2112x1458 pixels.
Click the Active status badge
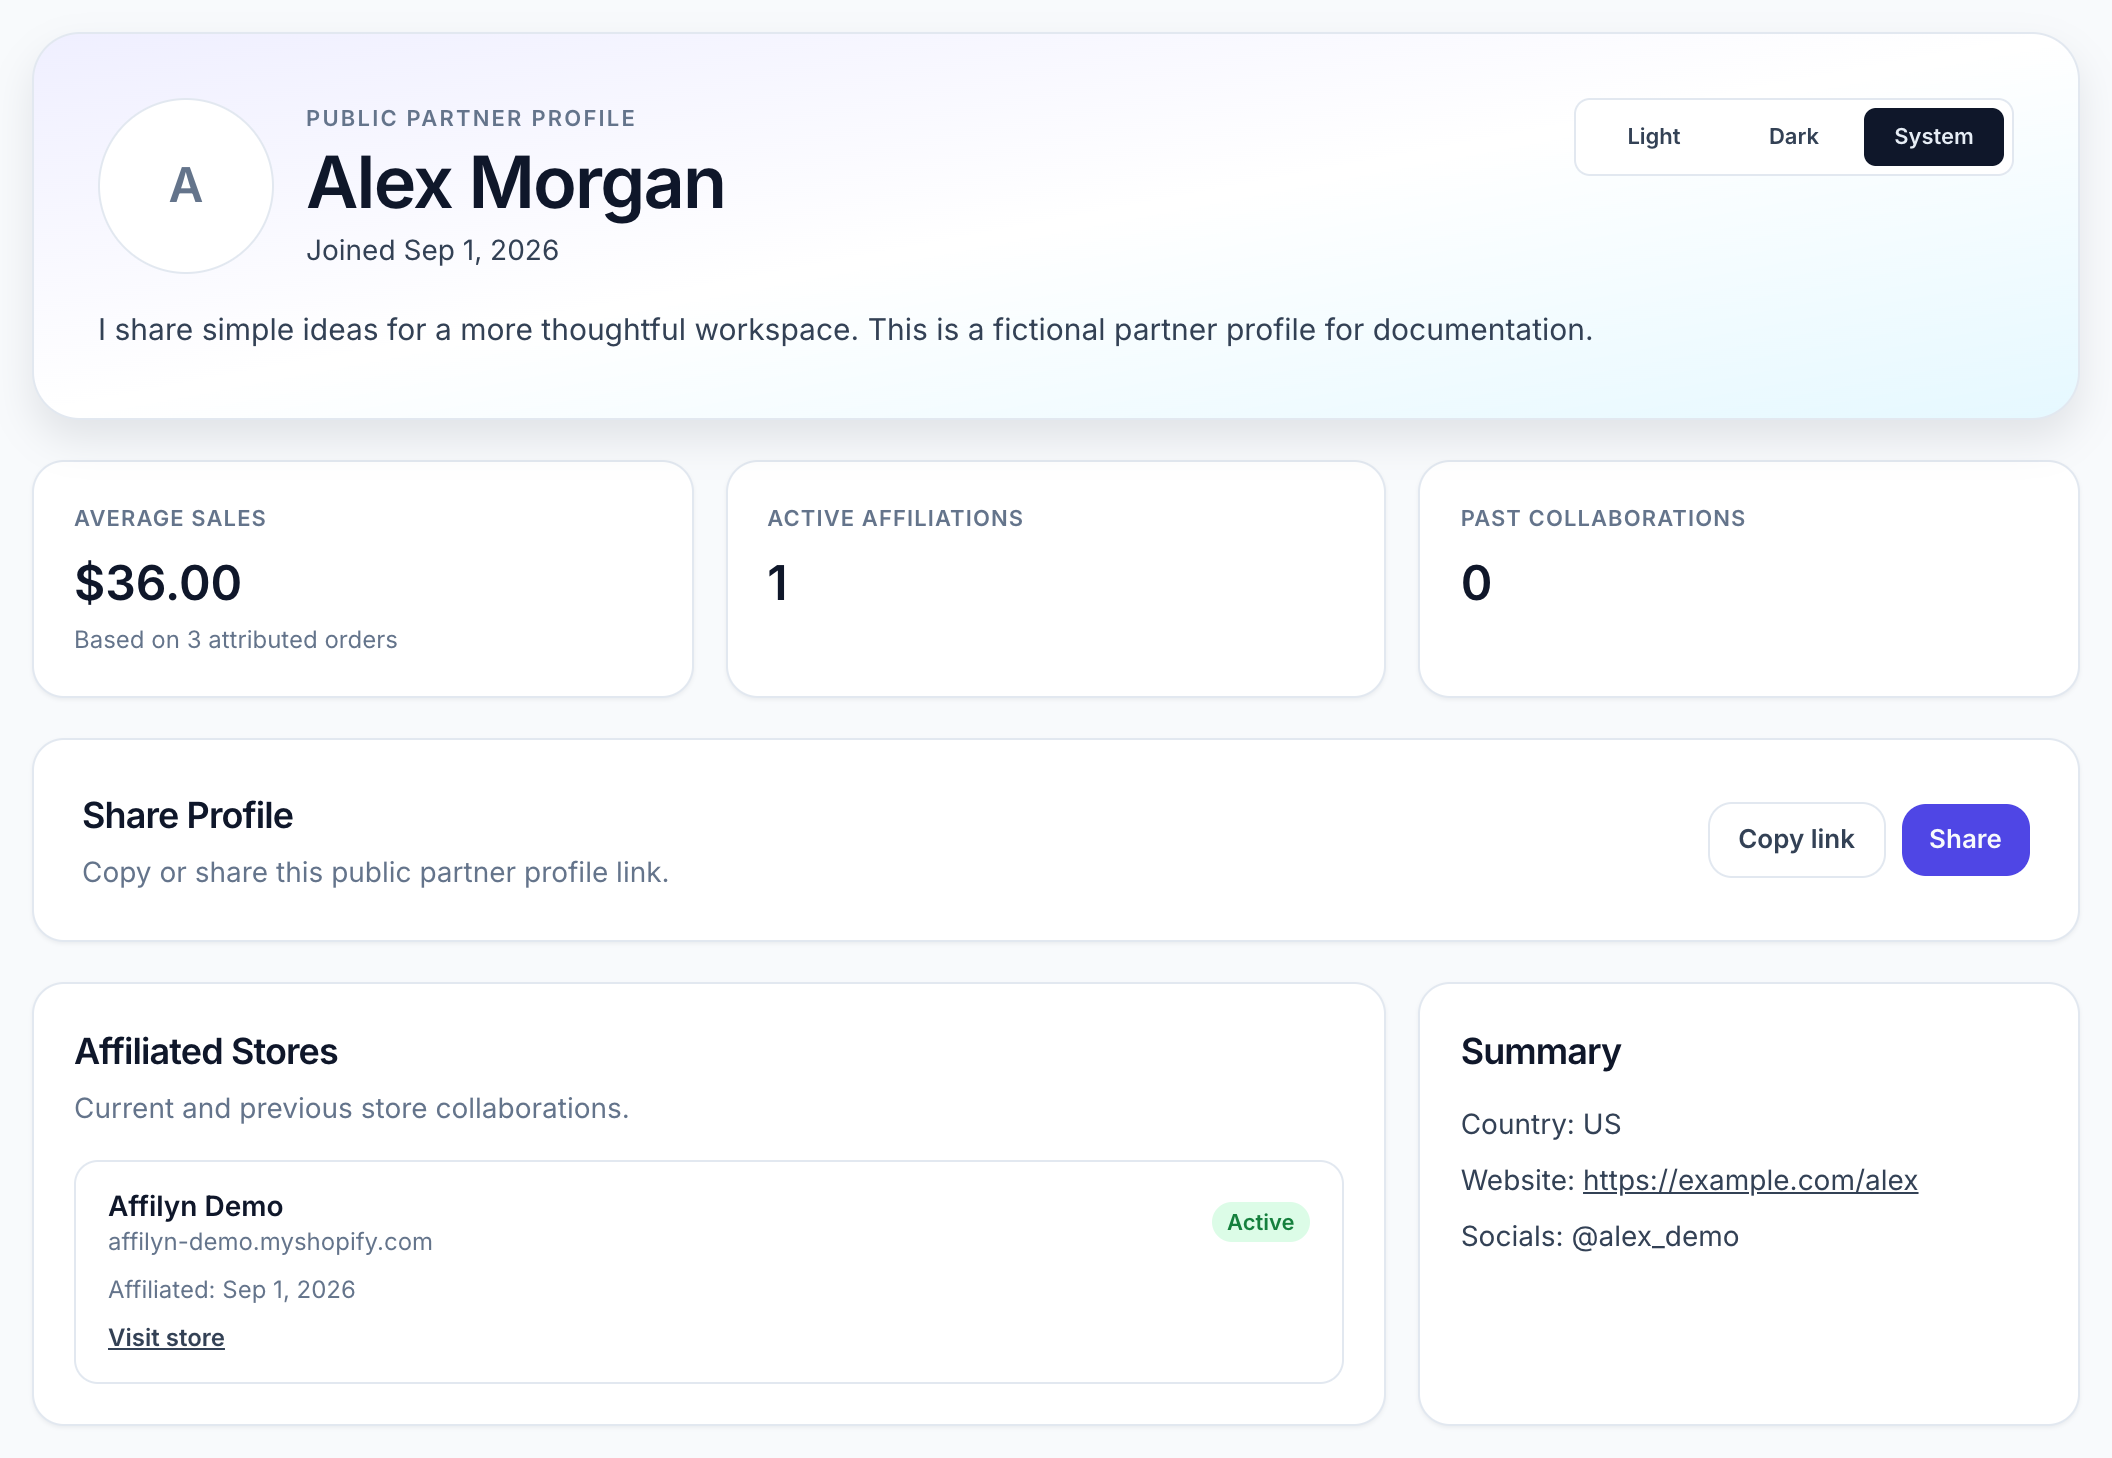[x=1260, y=1222]
